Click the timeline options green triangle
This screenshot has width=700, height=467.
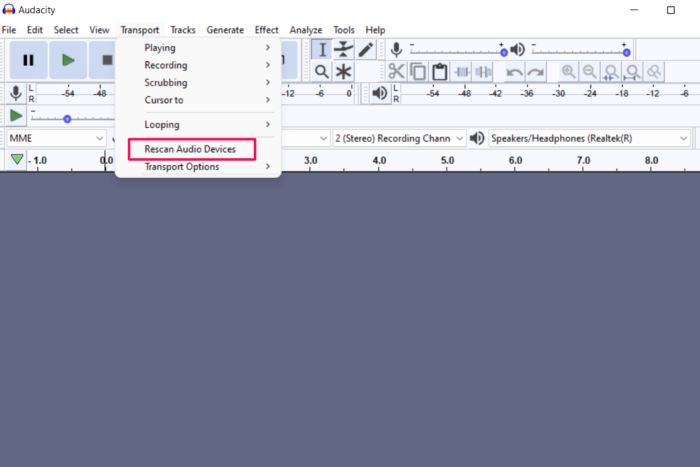coord(17,159)
